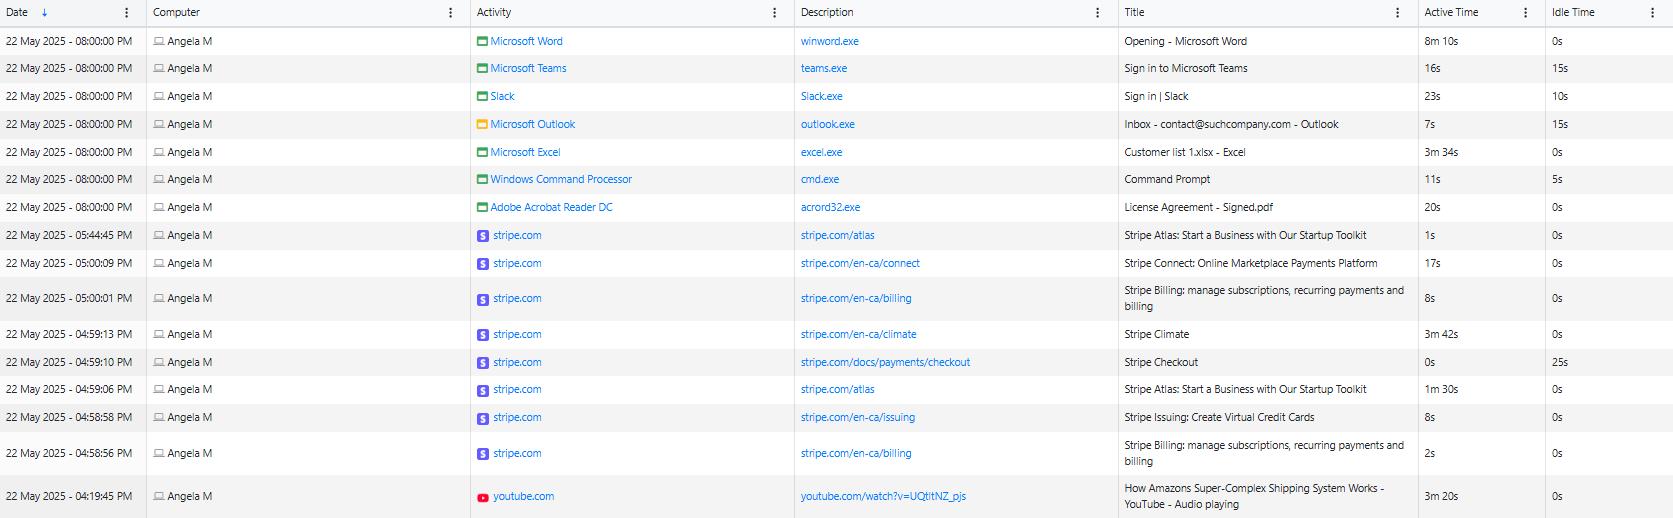Click the Microsoft Teams app icon
The width and height of the screenshot is (1673, 518).
point(482,69)
